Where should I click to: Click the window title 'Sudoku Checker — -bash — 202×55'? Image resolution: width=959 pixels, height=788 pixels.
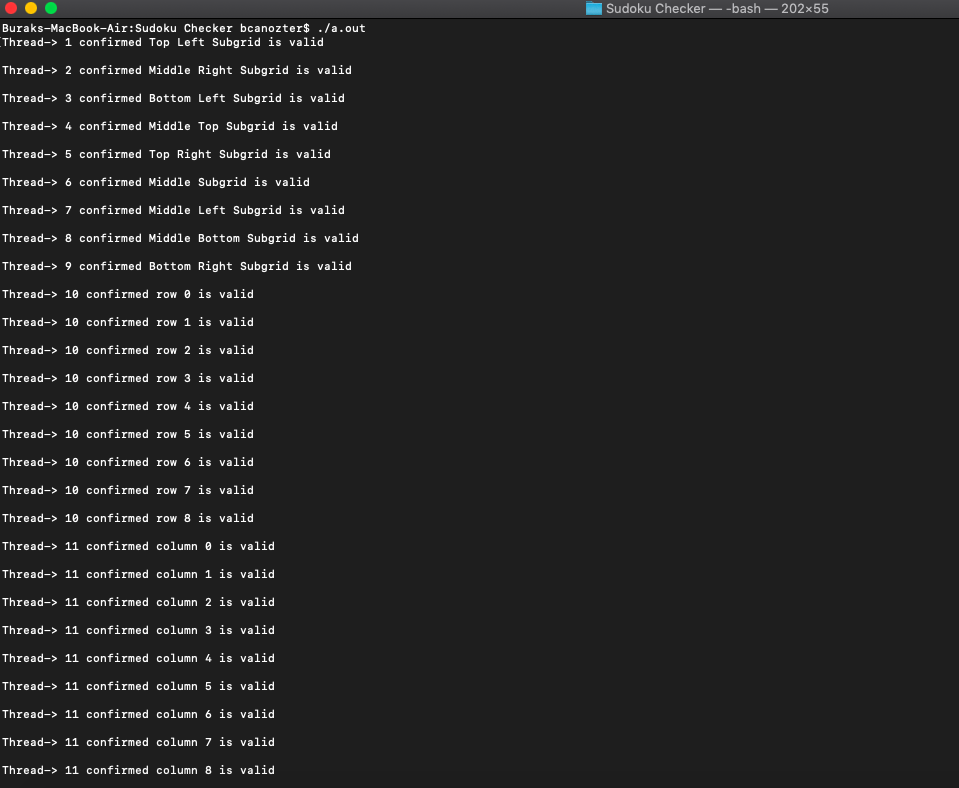coord(717,9)
